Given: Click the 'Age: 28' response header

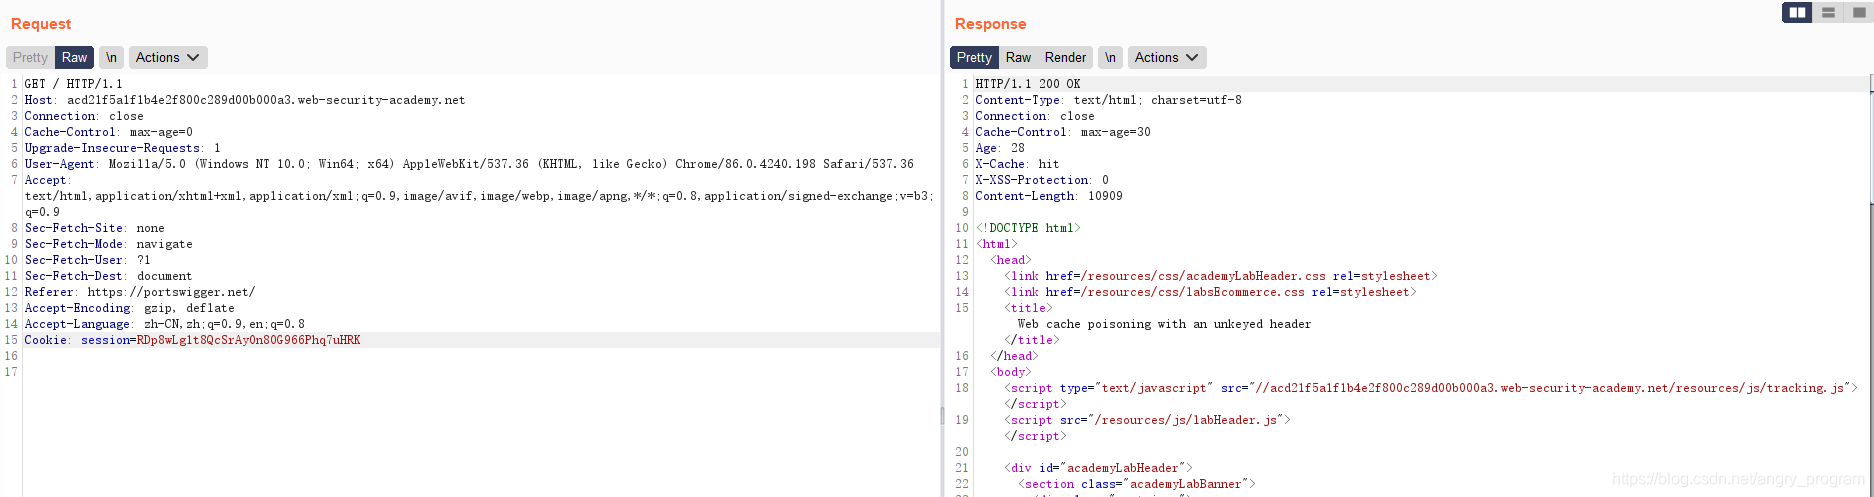Looking at the screenshot, I should (1000, 148).
